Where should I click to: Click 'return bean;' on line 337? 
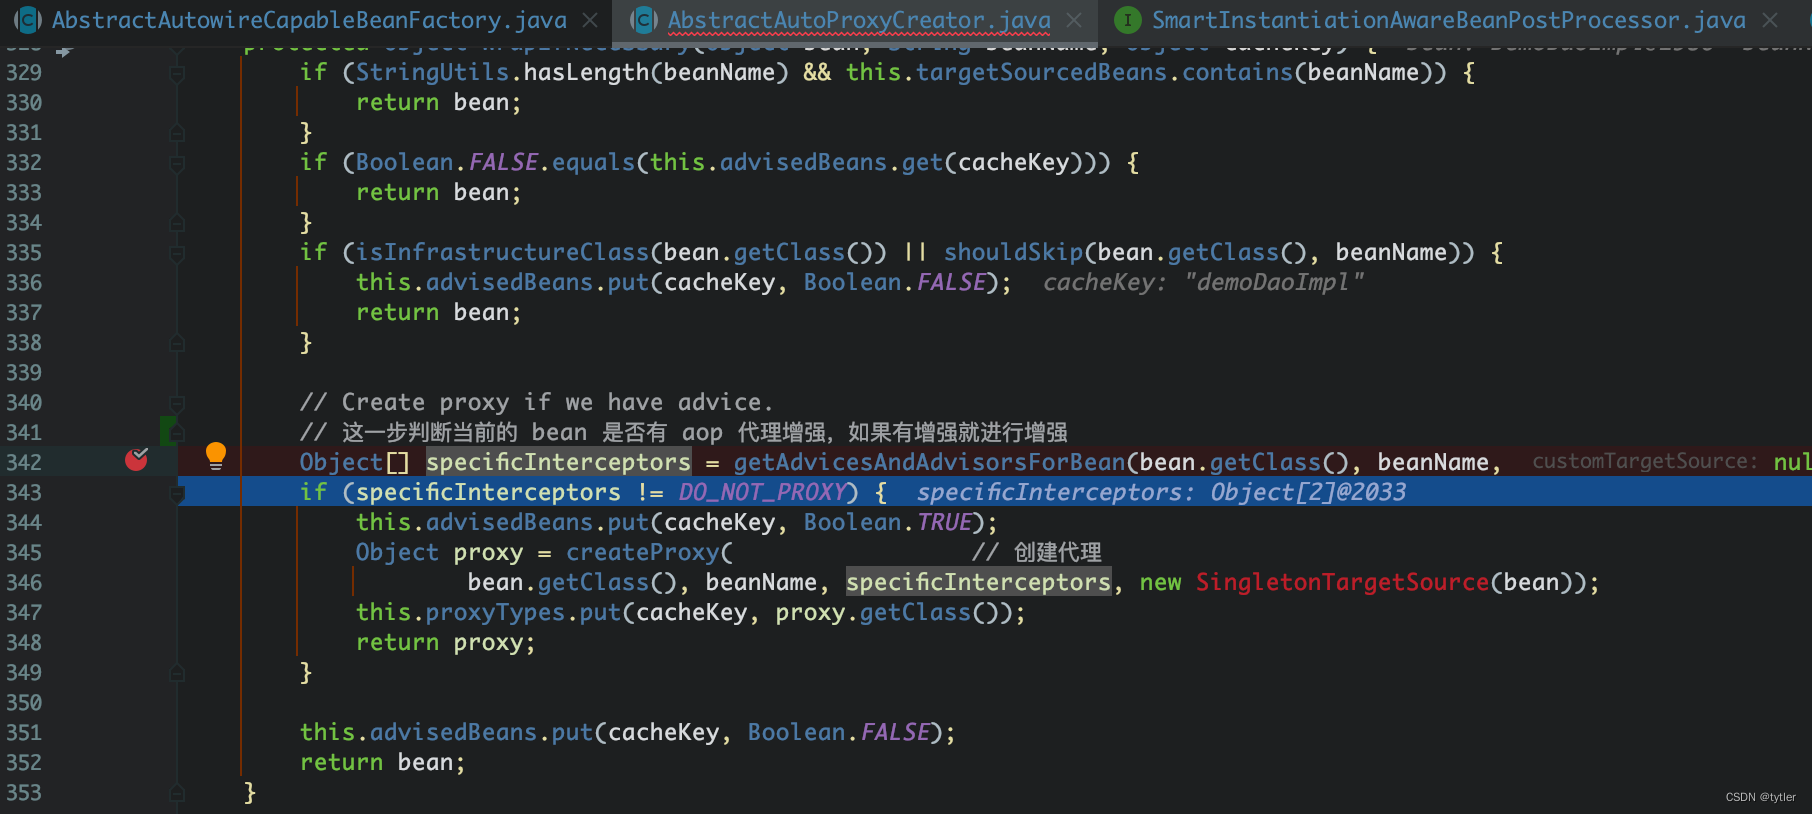coord(439,312)
